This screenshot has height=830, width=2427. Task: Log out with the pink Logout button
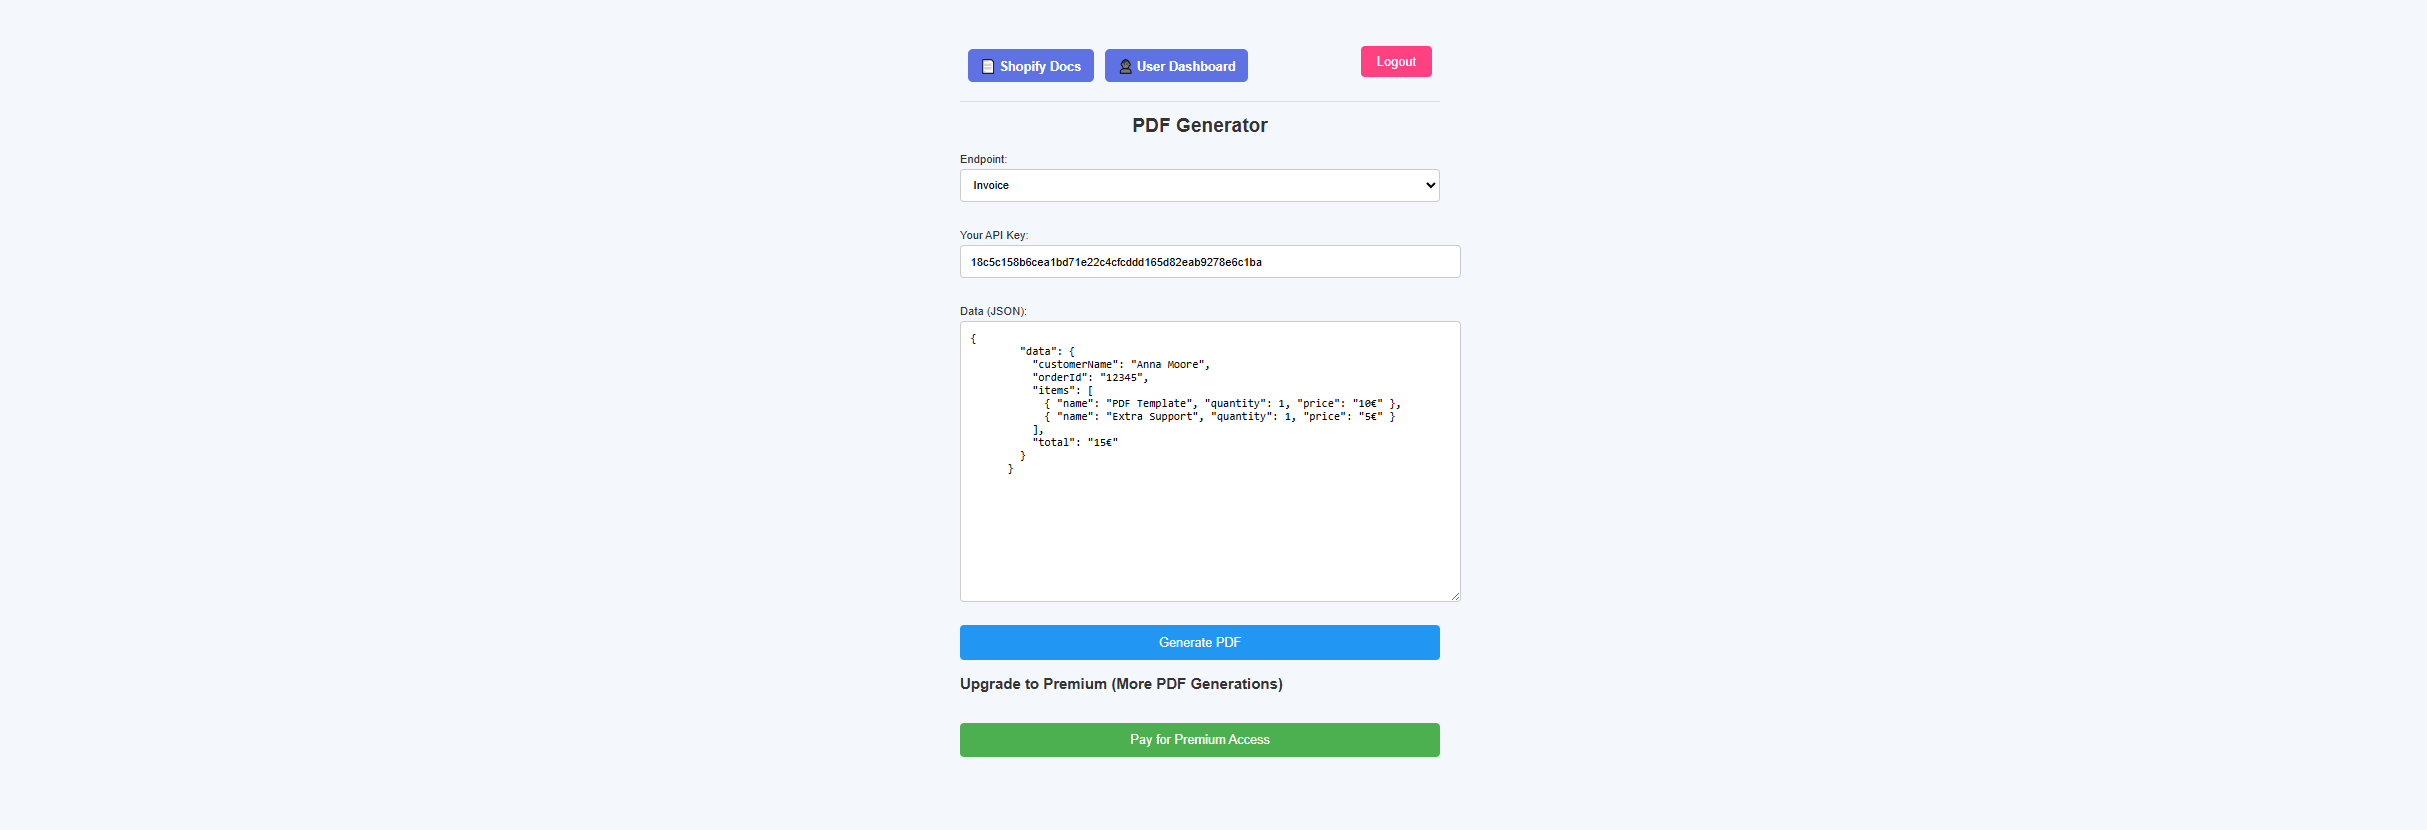pos(1396,61)
